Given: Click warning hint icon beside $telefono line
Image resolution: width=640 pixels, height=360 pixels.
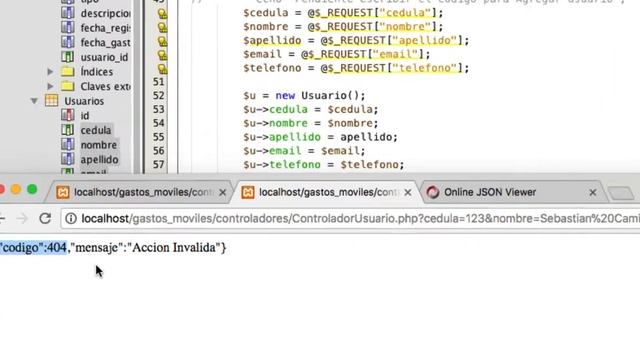Looking at the screenshot, I should [x=162, y=69].
